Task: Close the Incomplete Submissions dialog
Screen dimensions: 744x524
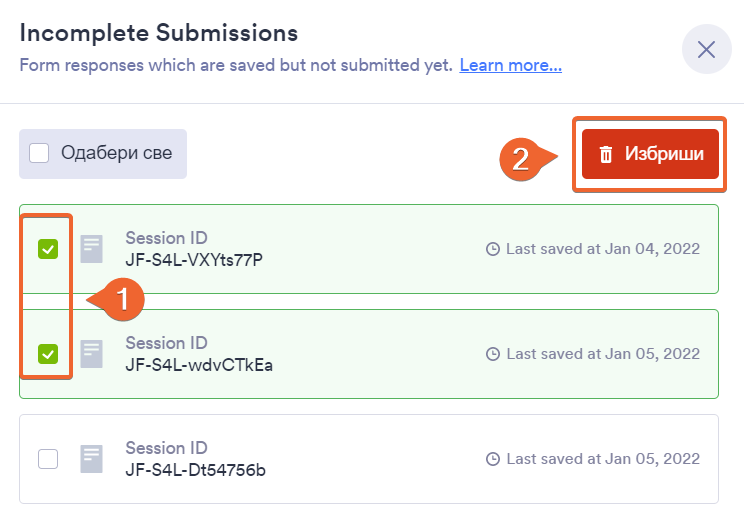Action: pos(706,49)
